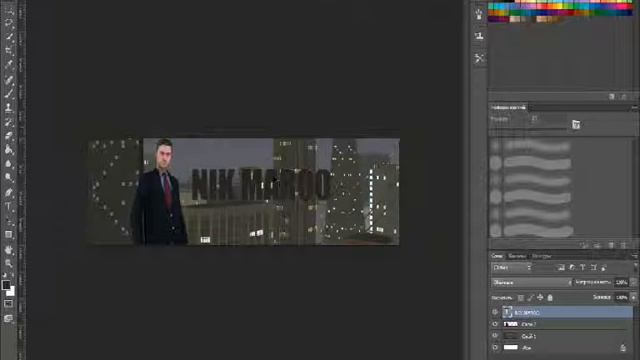The width and height of the screenshot is (640, 360).
Task: Click the foreground color swatch
Action: point(6,285)
